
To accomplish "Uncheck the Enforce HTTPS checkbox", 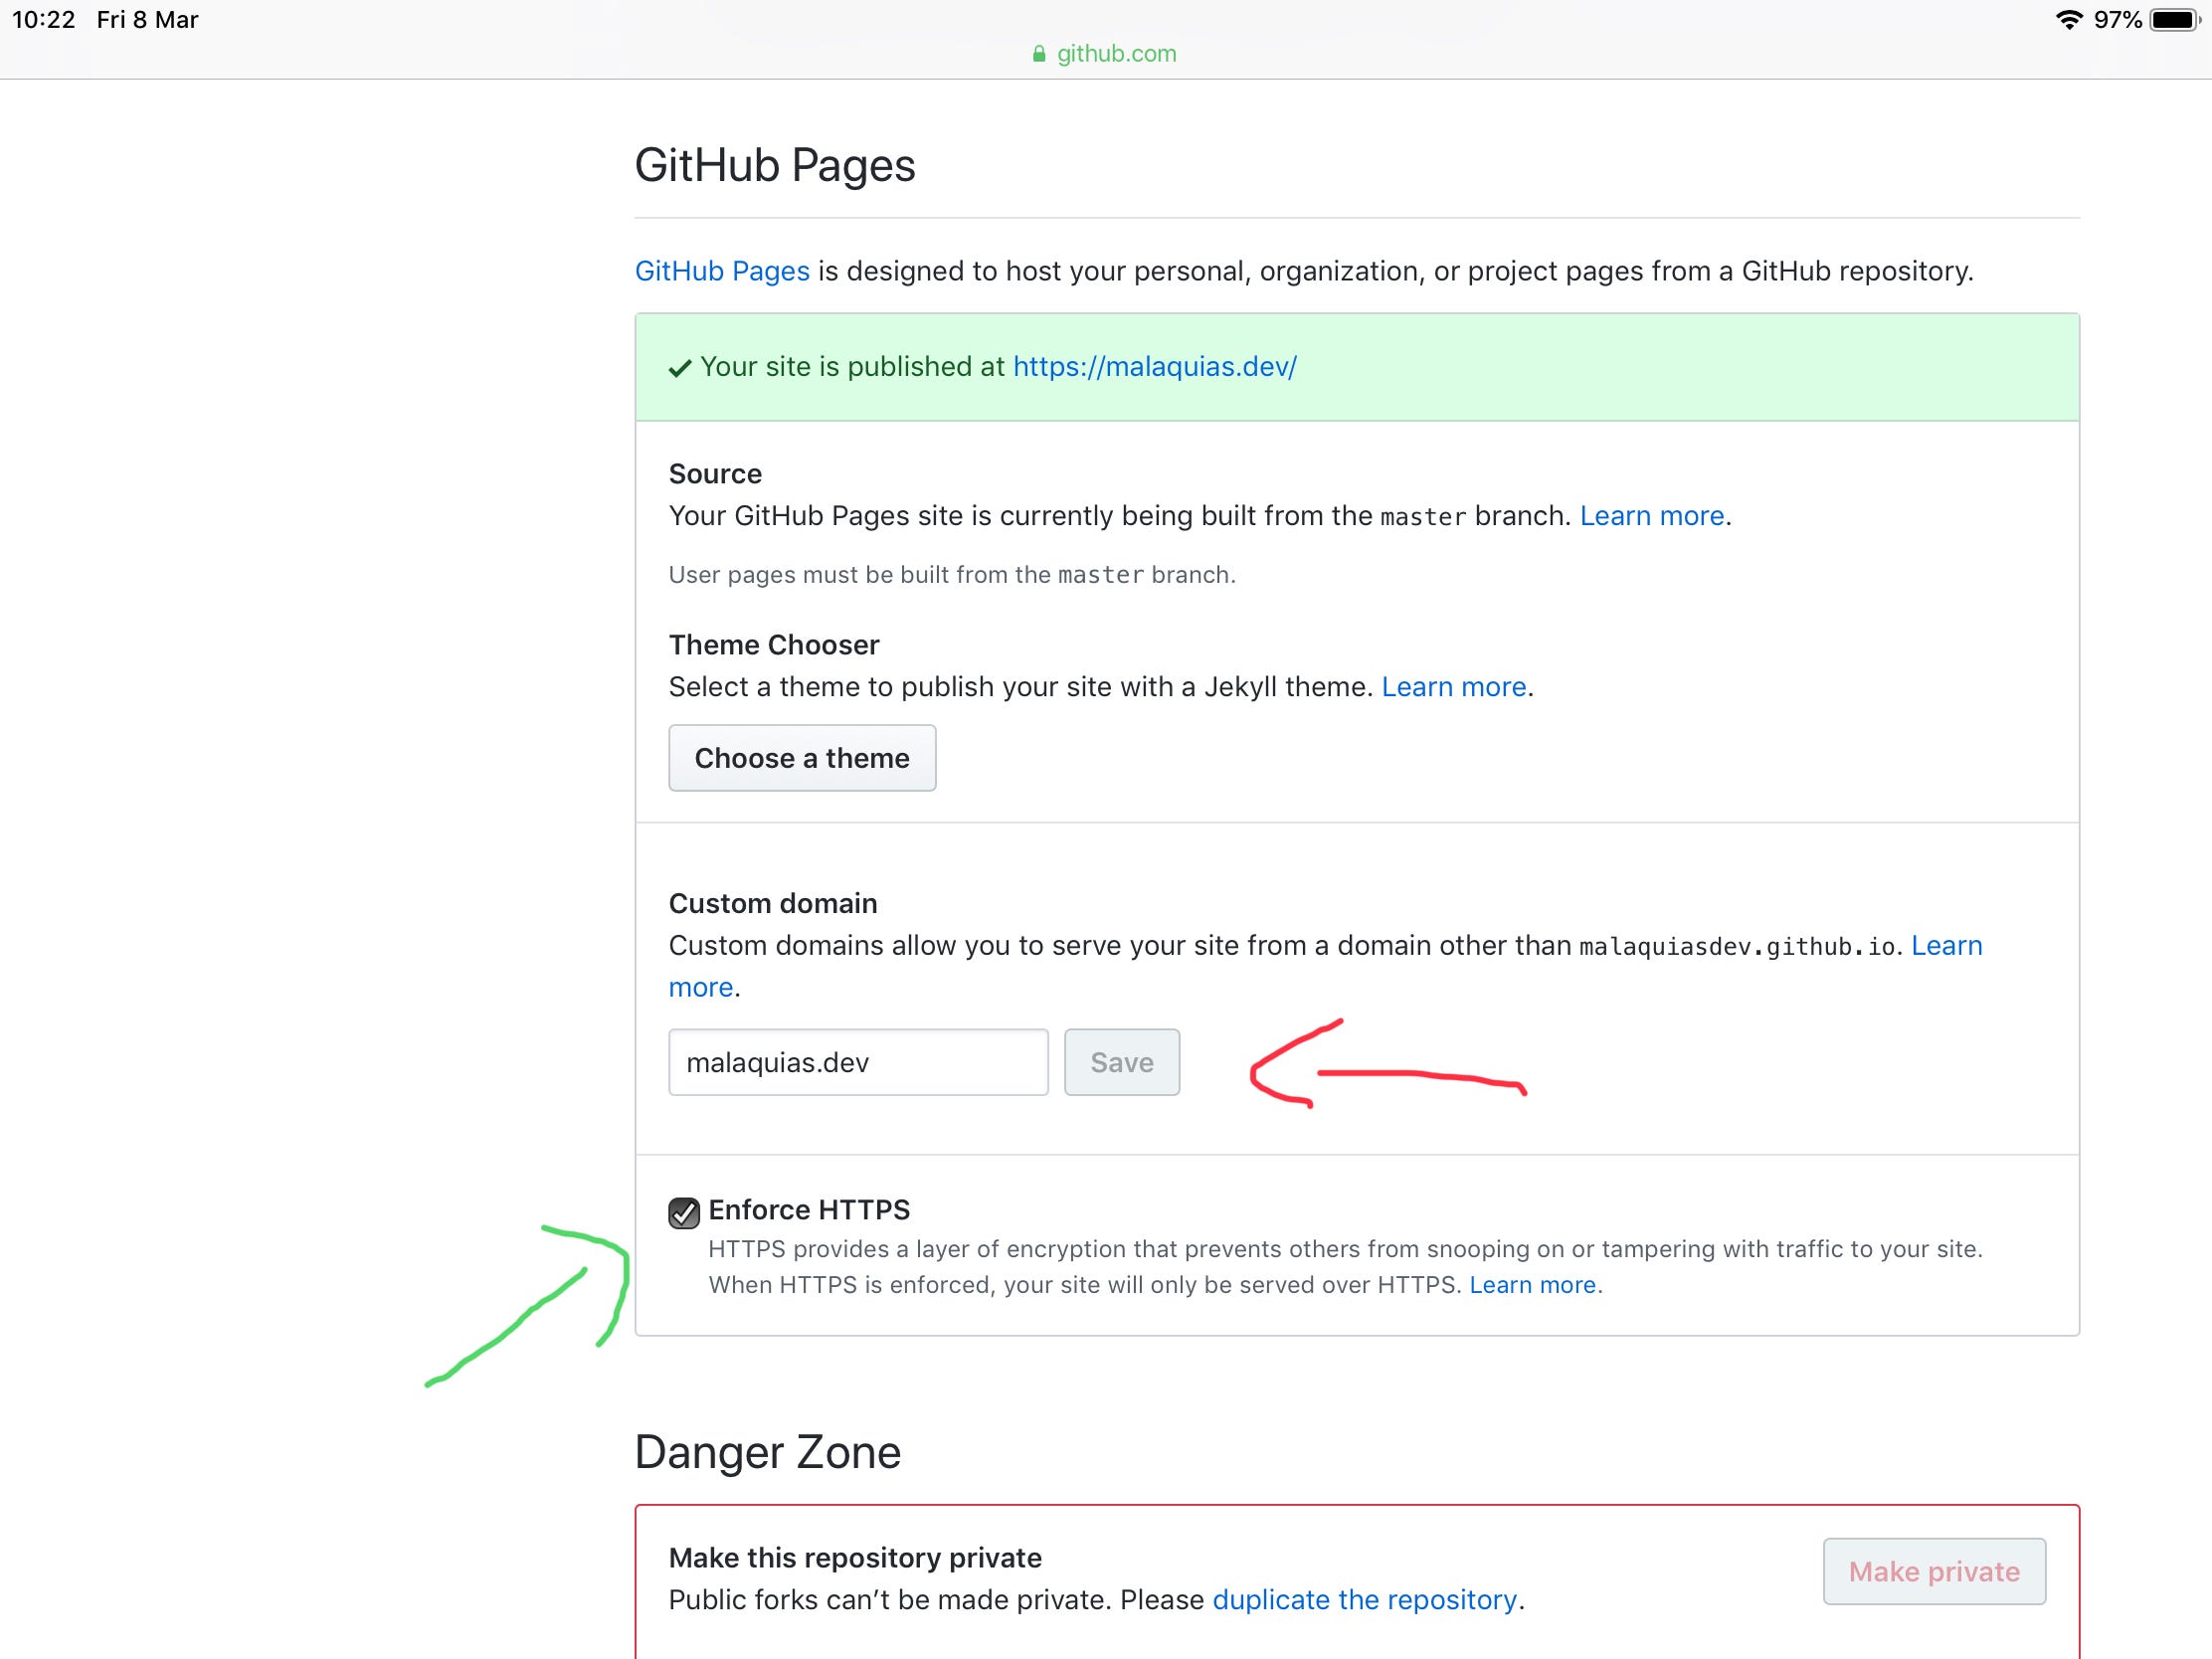I will (x=684, y=1212).
